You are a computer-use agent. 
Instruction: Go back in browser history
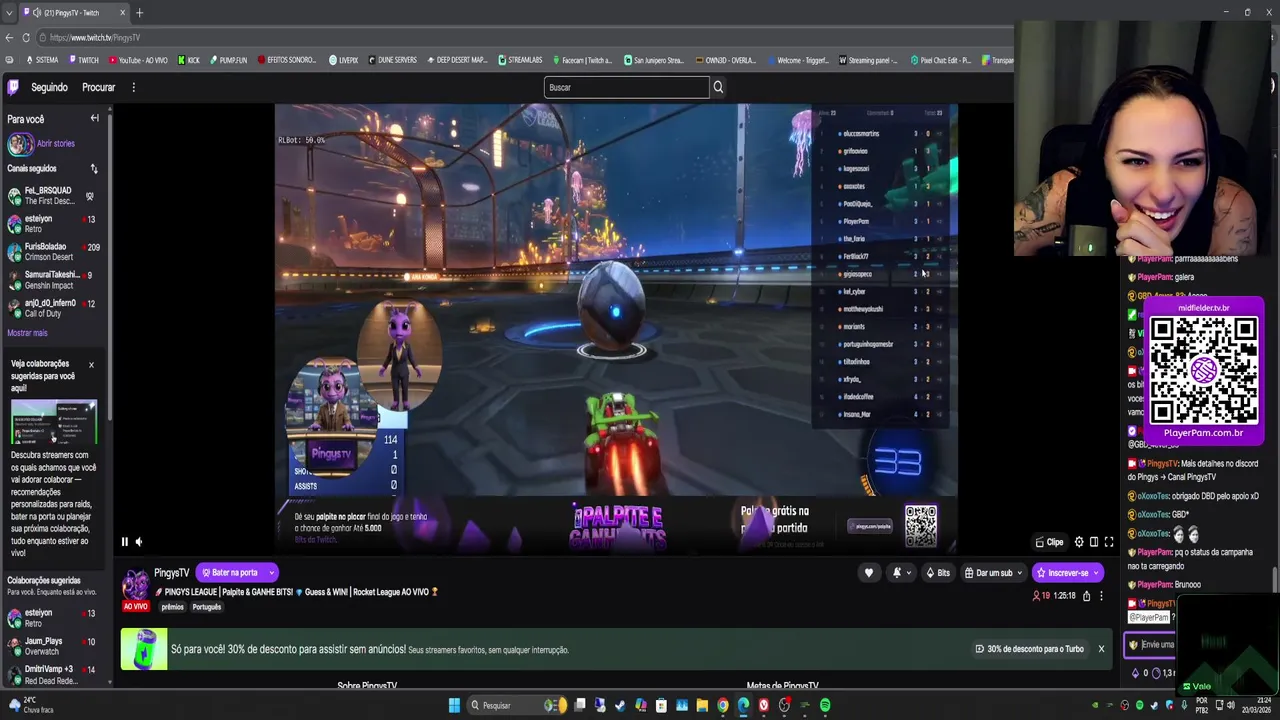(x=9, y=38)
